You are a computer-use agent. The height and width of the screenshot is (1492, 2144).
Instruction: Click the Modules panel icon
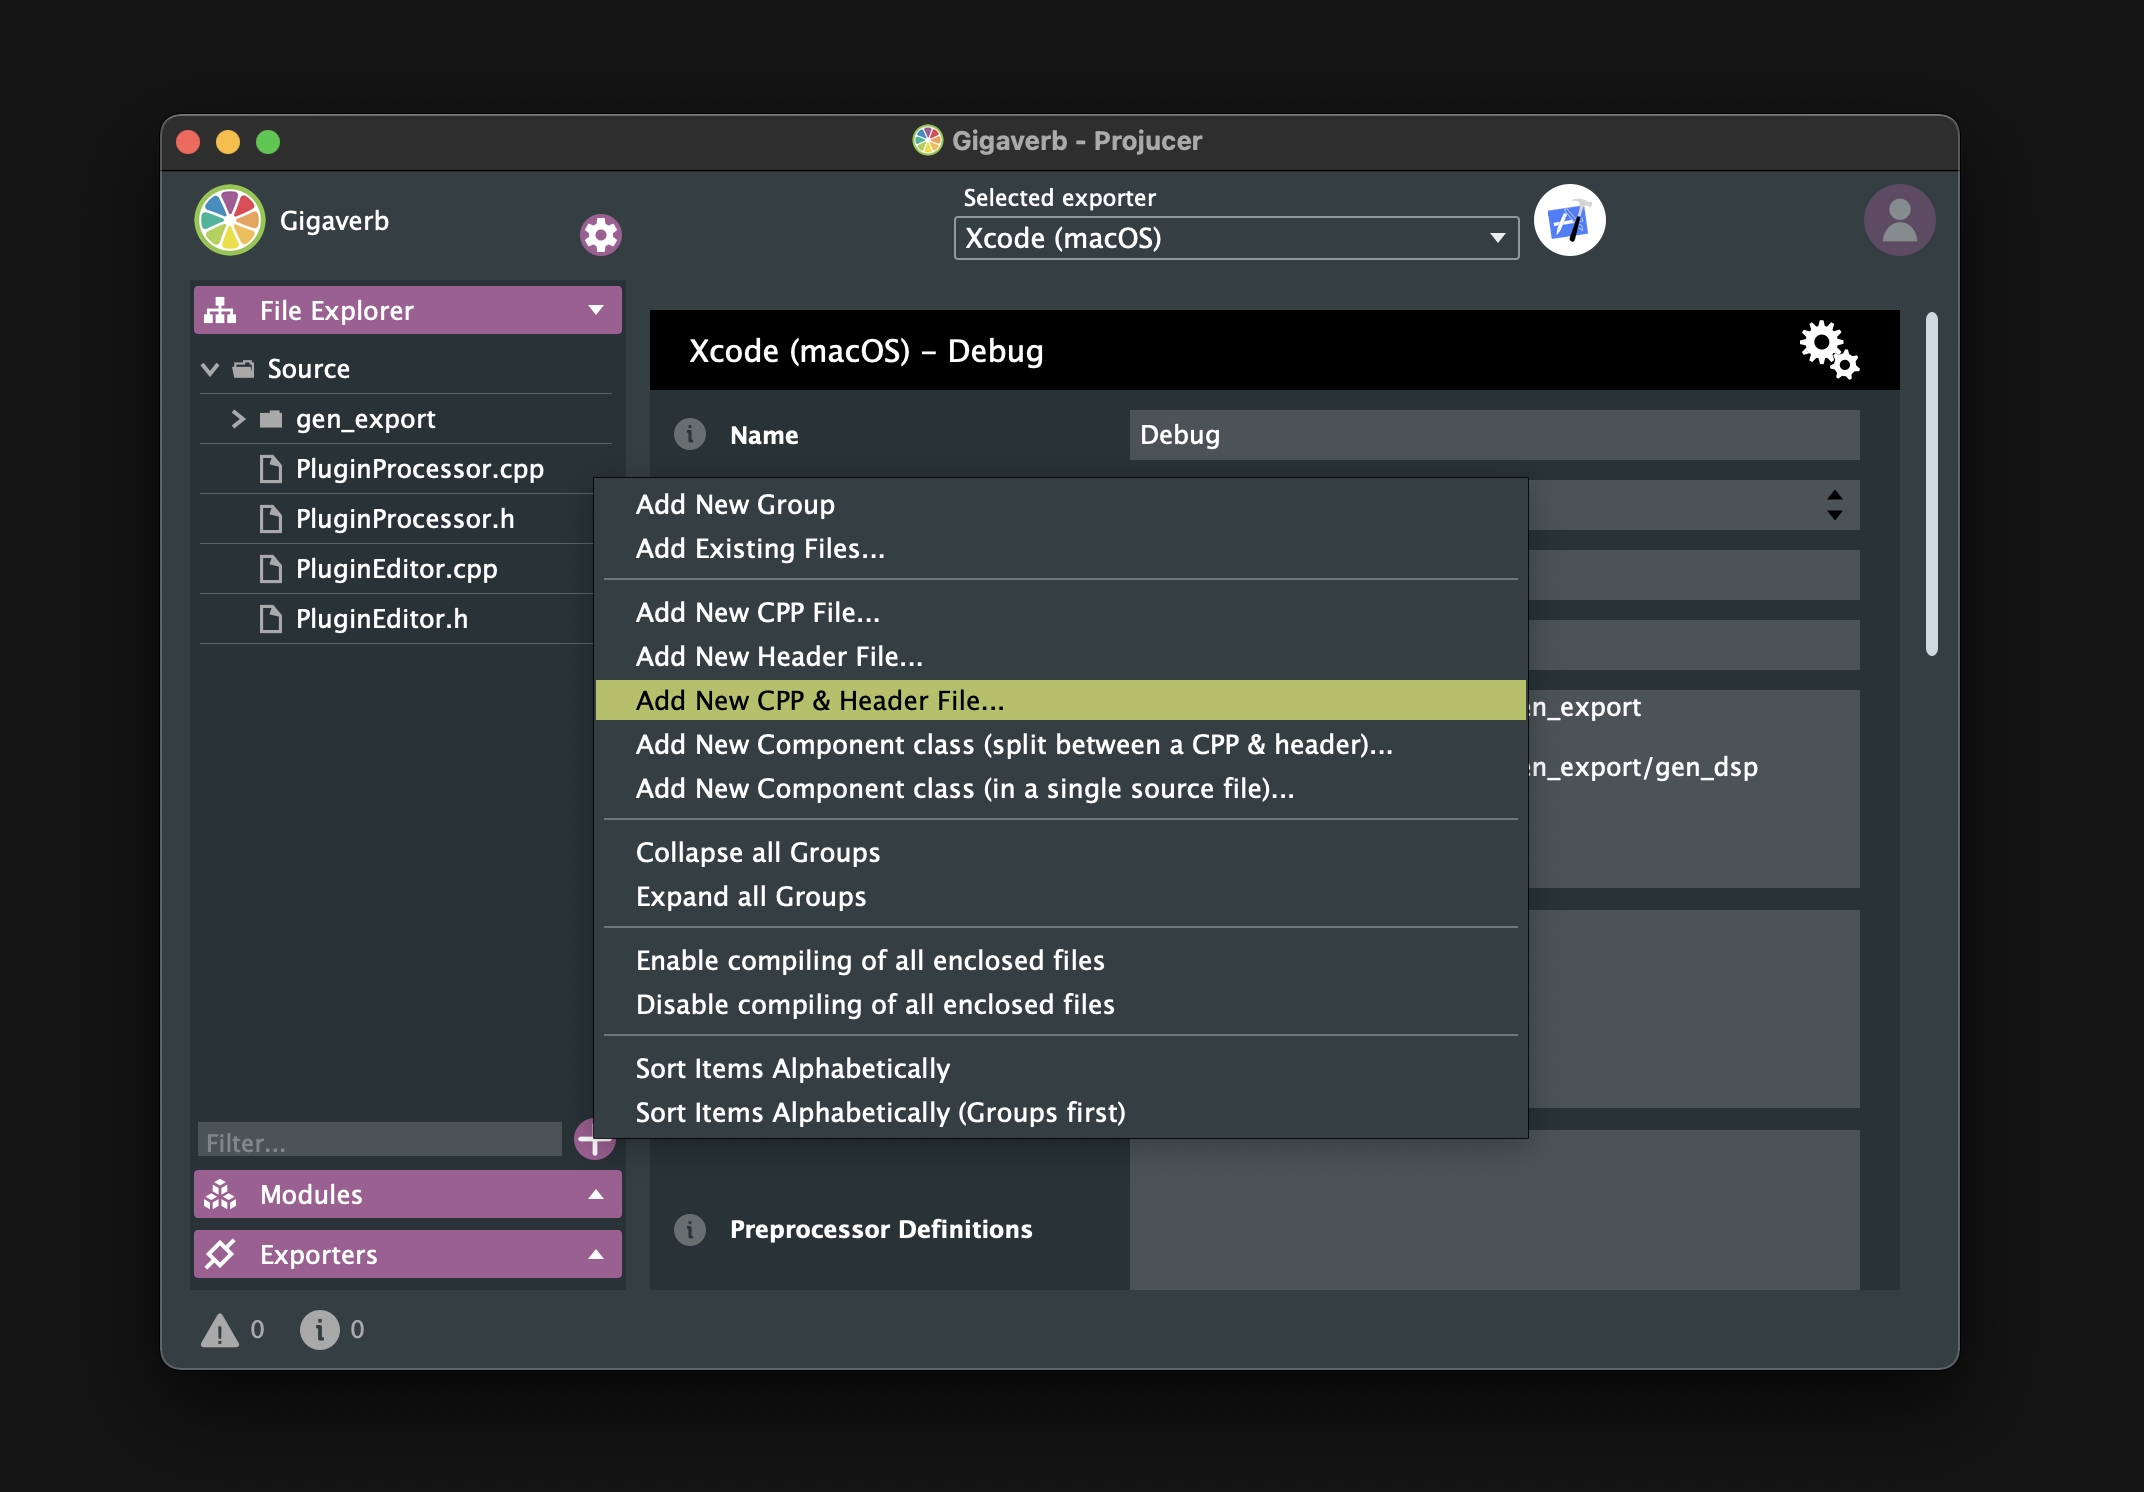[220, 1194]
